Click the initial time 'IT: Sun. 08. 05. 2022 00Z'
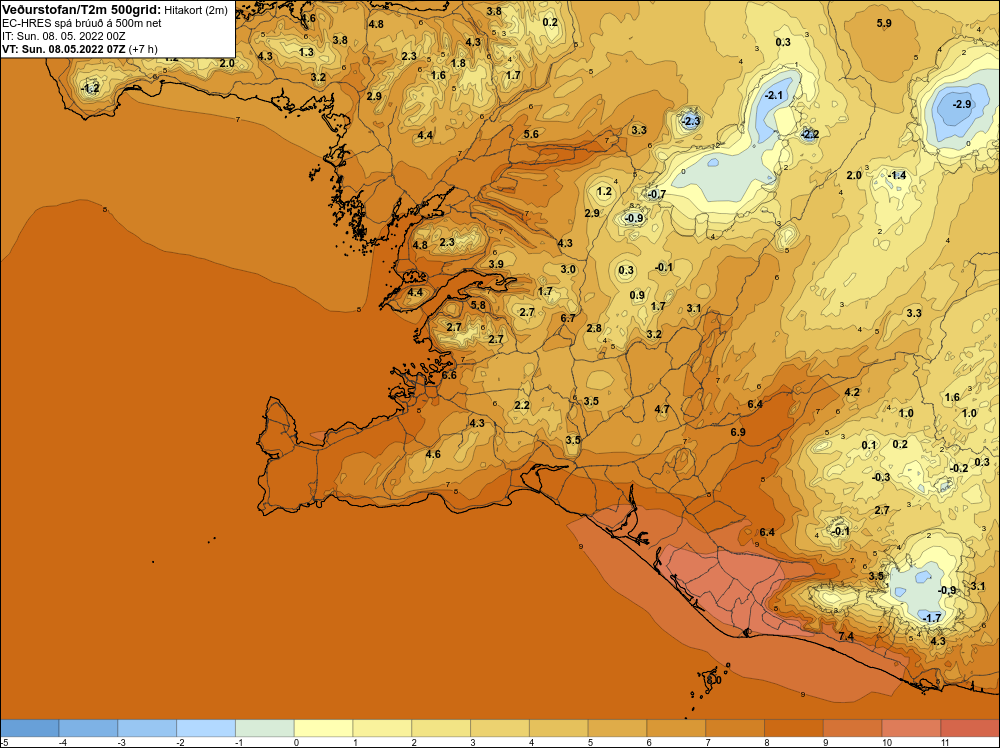Screen dimensions: 1000x748 click(x=64, y=36)
